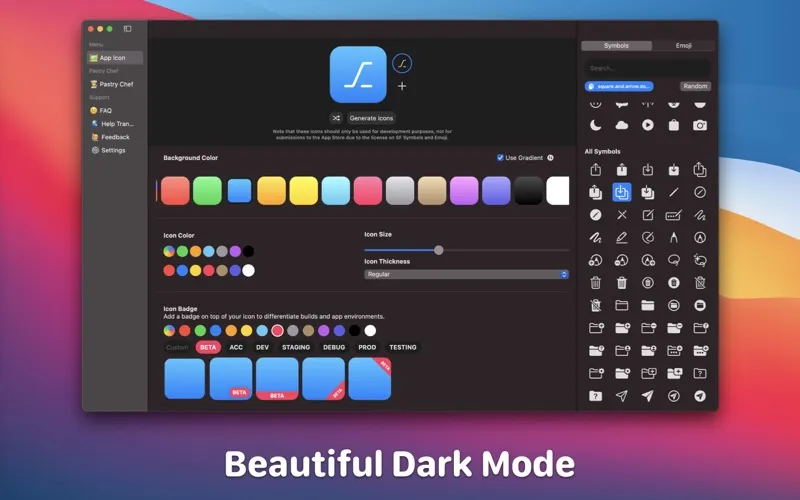Viewport: 800px width, 500px height.
Task: Pick the white Icon Color dot
Action: pos(248,270)
